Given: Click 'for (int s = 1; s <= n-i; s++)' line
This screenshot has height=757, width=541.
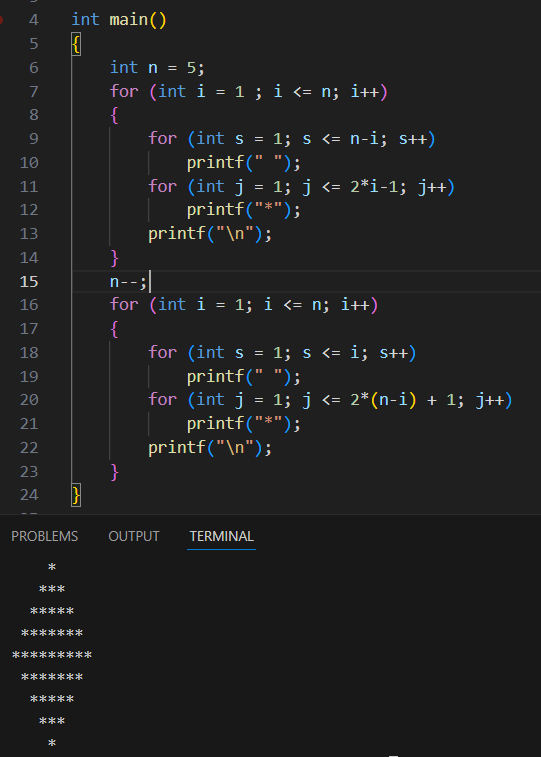Looking at the screenshot, I should point(291,139).
